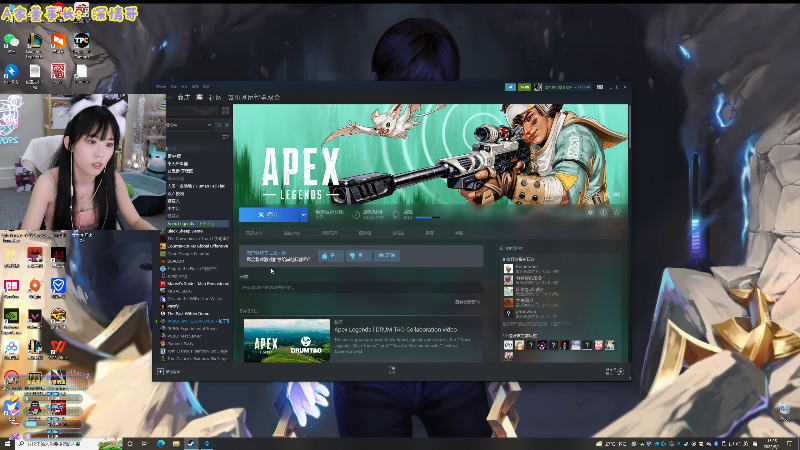Click the green notifications button in Steam header
This screenshot has height=450, width=800.
[524, 87]
